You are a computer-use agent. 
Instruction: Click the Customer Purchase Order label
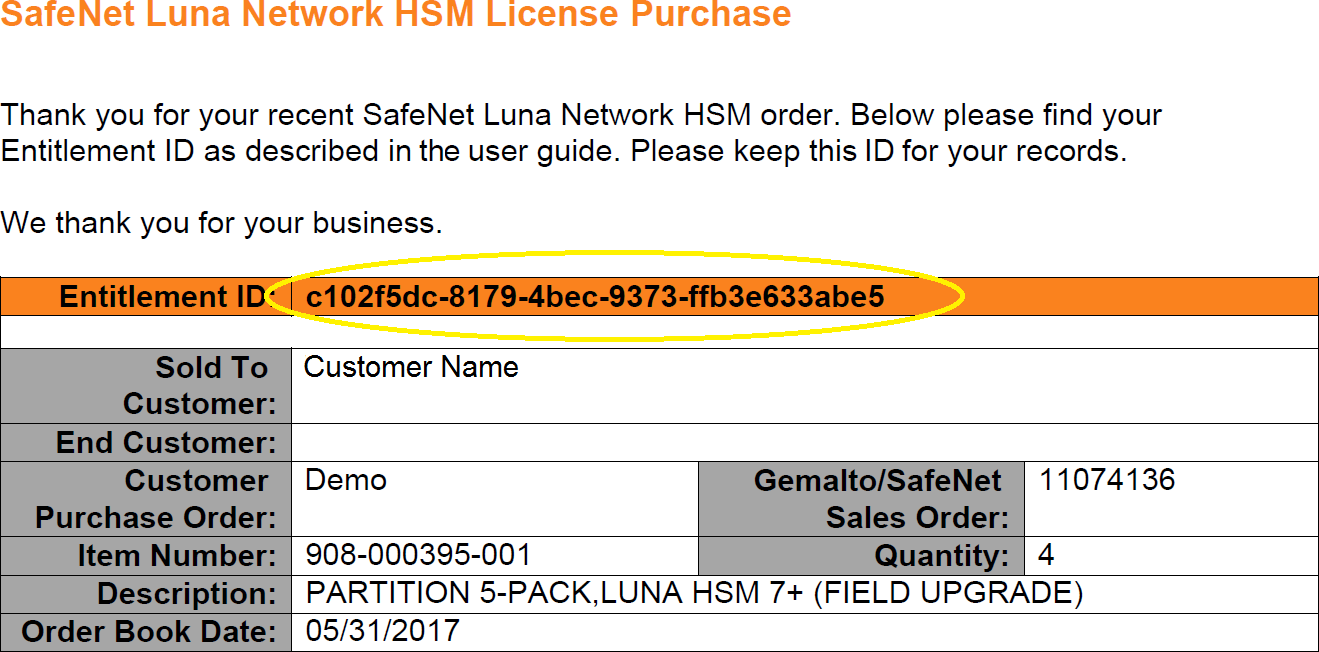coord(156,499)
